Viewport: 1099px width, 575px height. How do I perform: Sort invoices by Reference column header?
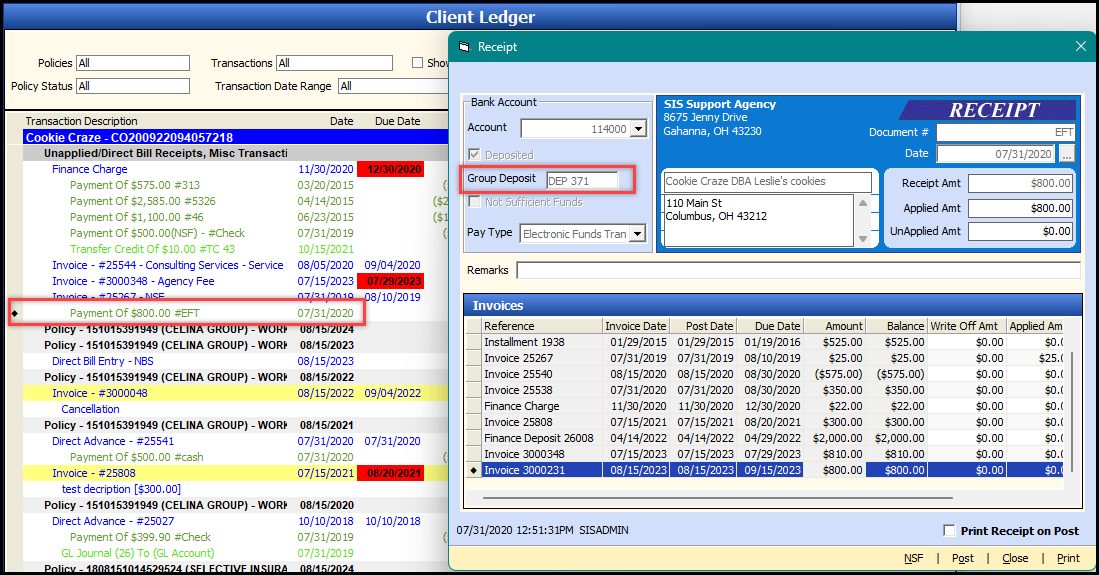click(542, 326)
